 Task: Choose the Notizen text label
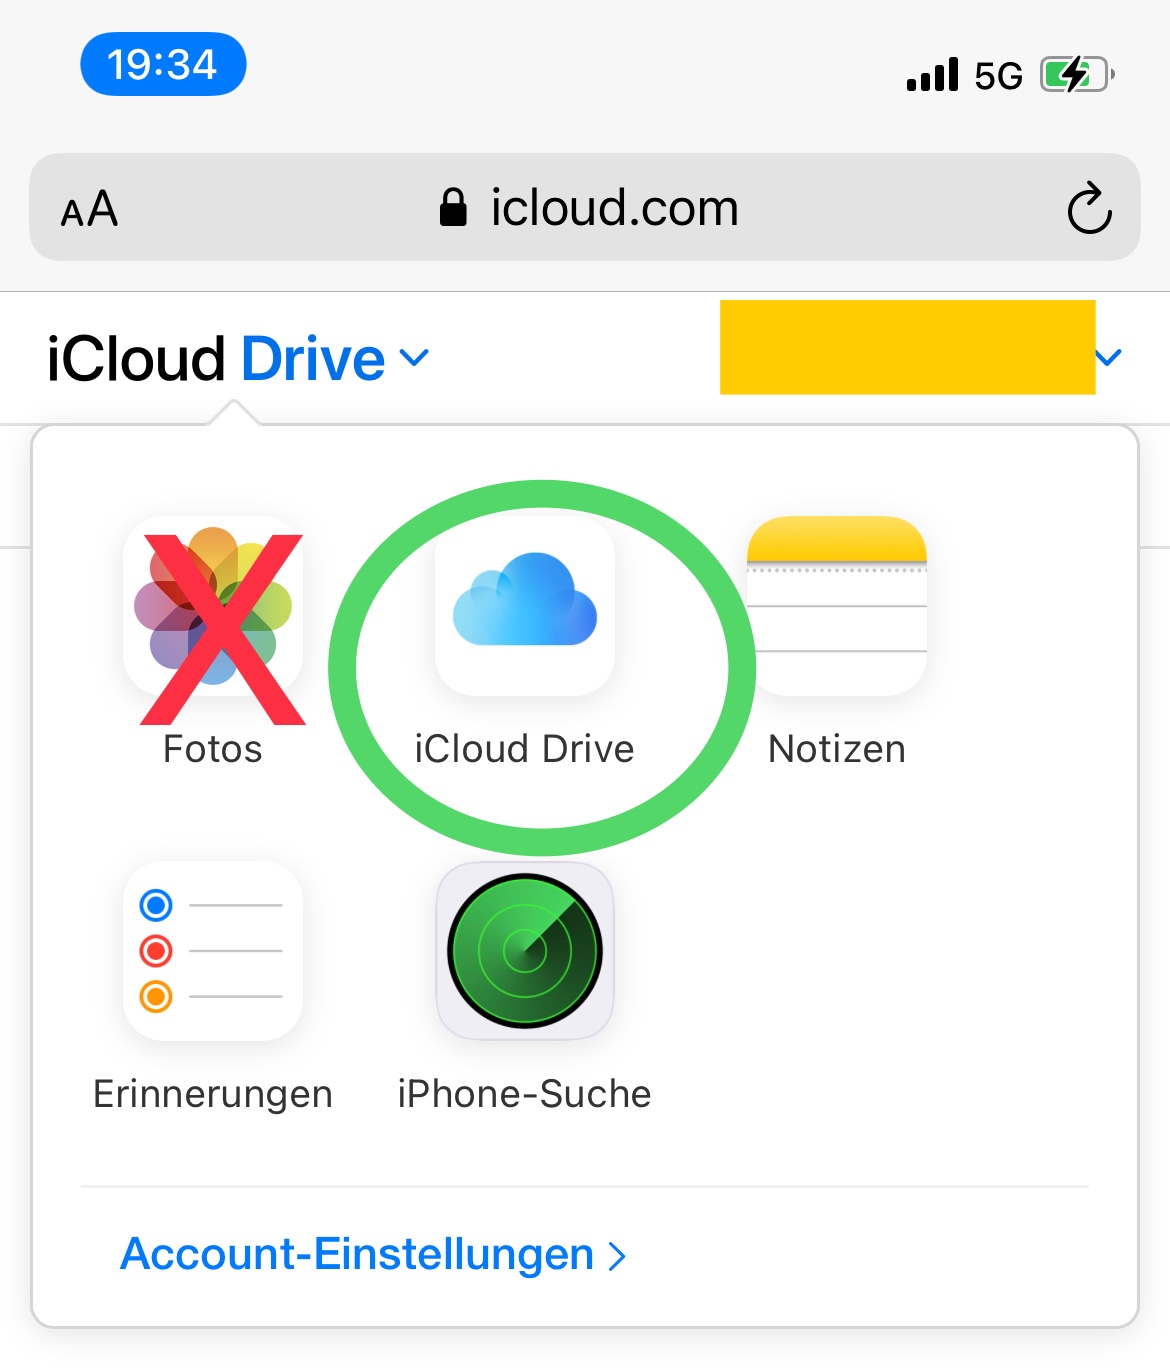coord(837,749)
